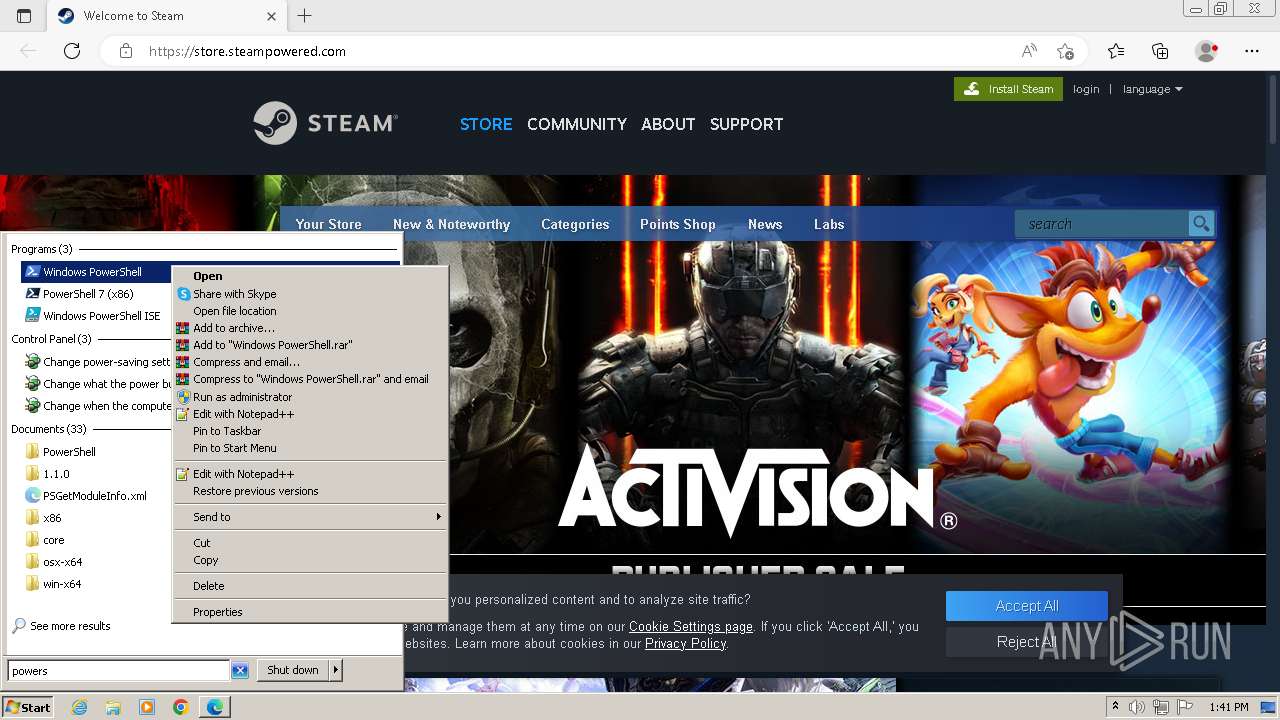Viewport: 1280px width, 720px height.
Task: Expand the Send to submenu
Action: [310, 517]
